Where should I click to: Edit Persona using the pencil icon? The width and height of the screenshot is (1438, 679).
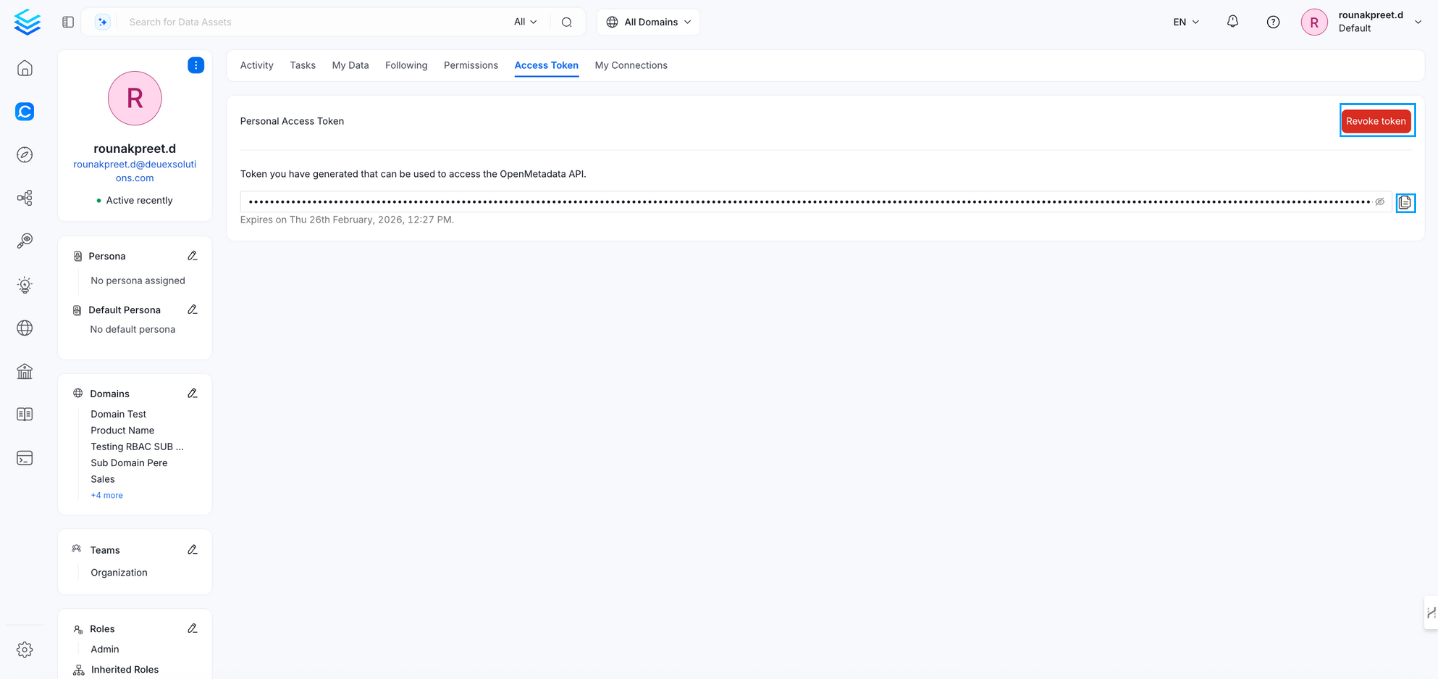click(x=192, y=256)
